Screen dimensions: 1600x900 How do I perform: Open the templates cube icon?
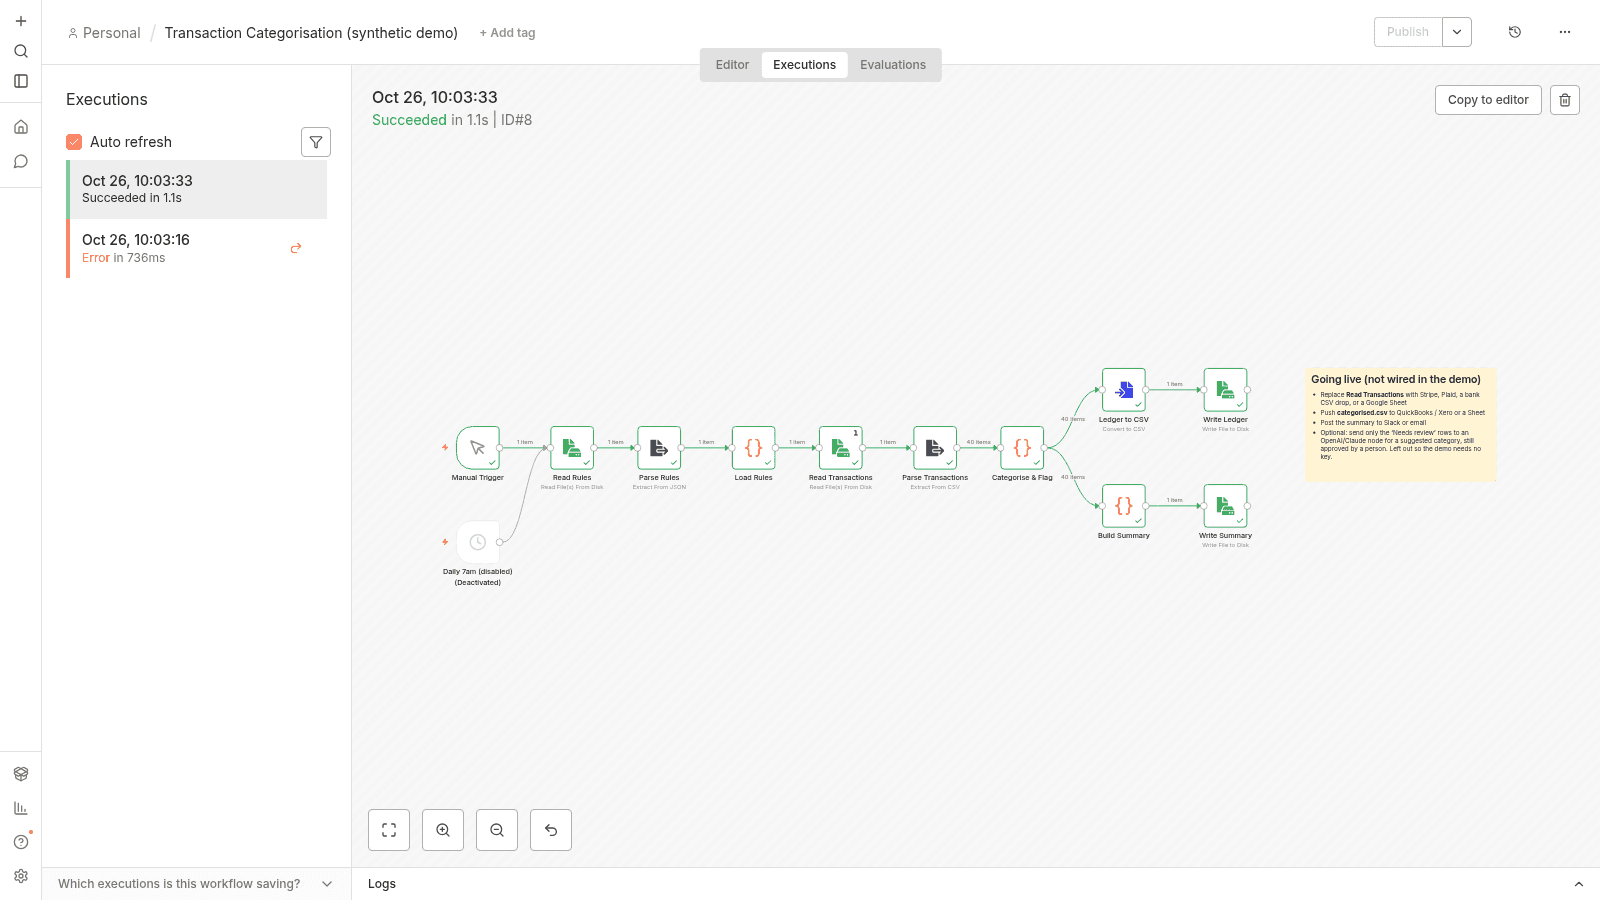pyautogui.click(x=21, y=774)
